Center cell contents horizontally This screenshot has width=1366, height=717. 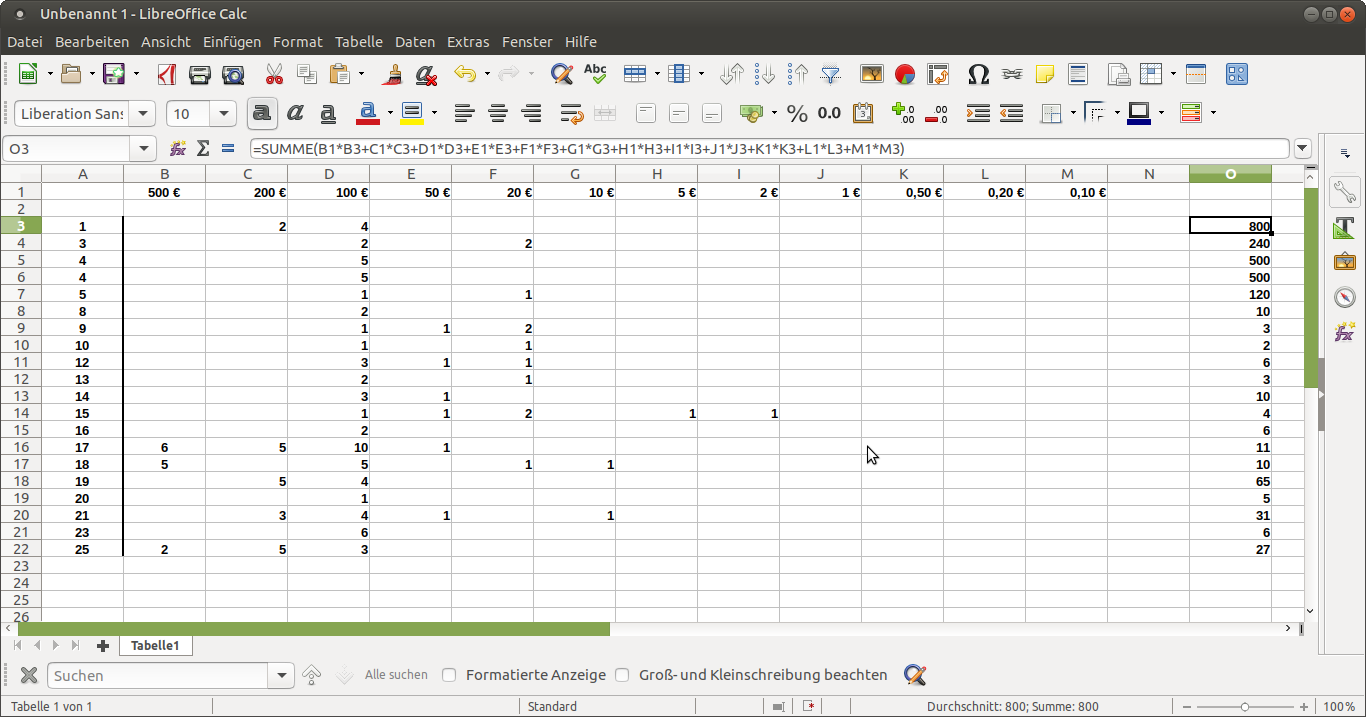498,113
